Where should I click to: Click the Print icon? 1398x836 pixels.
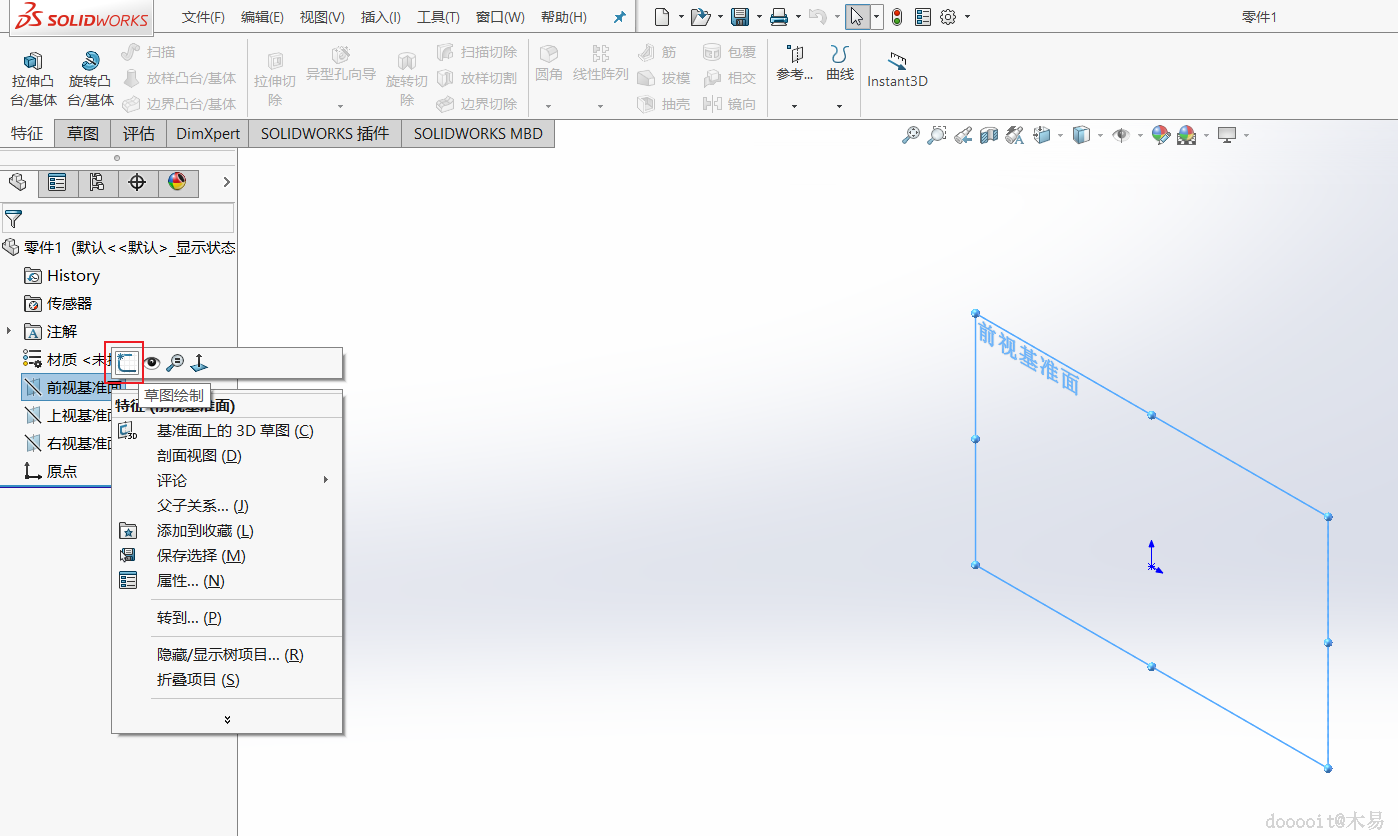point(779,17)
